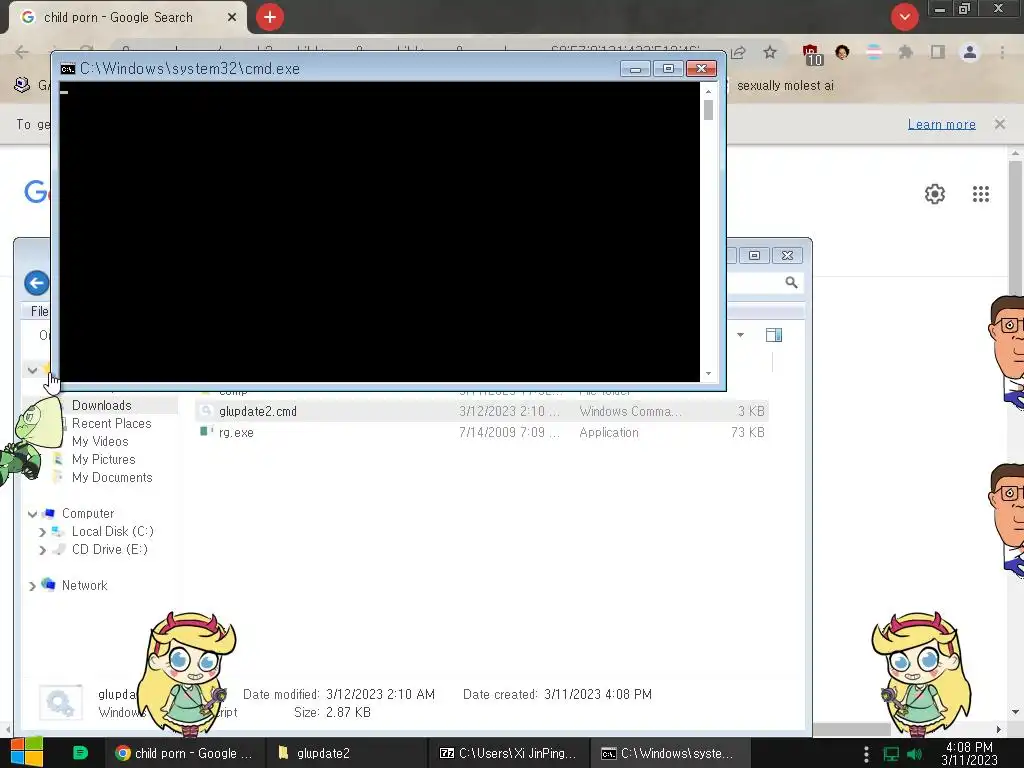1024x768 pixels.
Task: Expand the Local Disk (C:) node
Action: [42, 532]
